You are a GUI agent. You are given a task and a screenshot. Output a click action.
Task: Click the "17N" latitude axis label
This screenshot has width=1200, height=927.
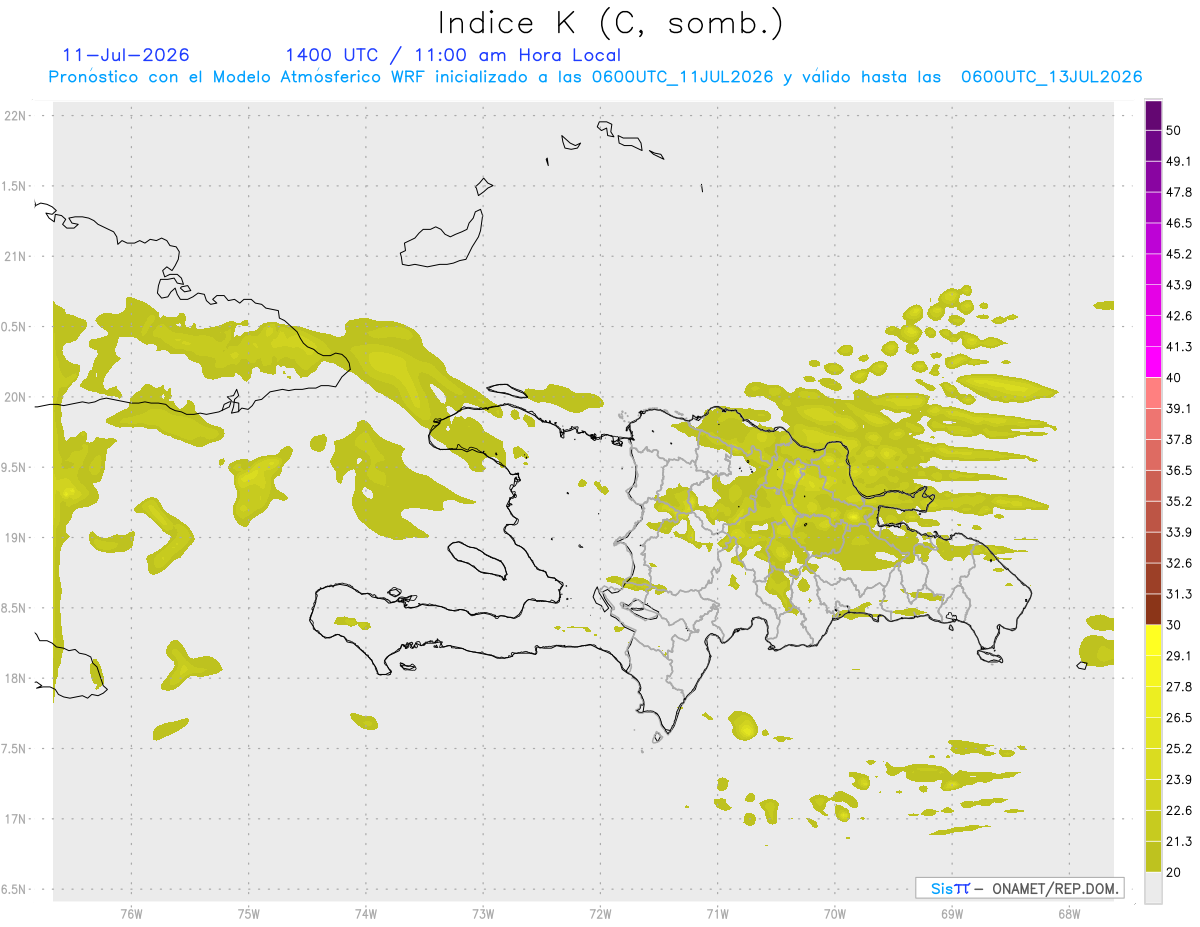pyautogui.click(x=16, y=819)
